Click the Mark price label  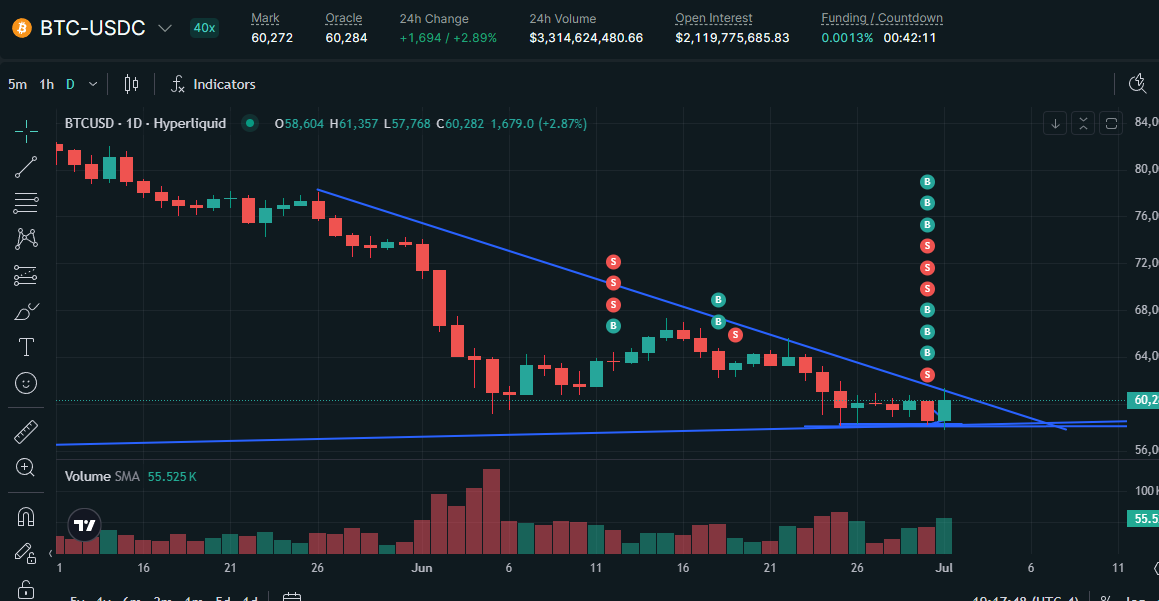[265, 18]
